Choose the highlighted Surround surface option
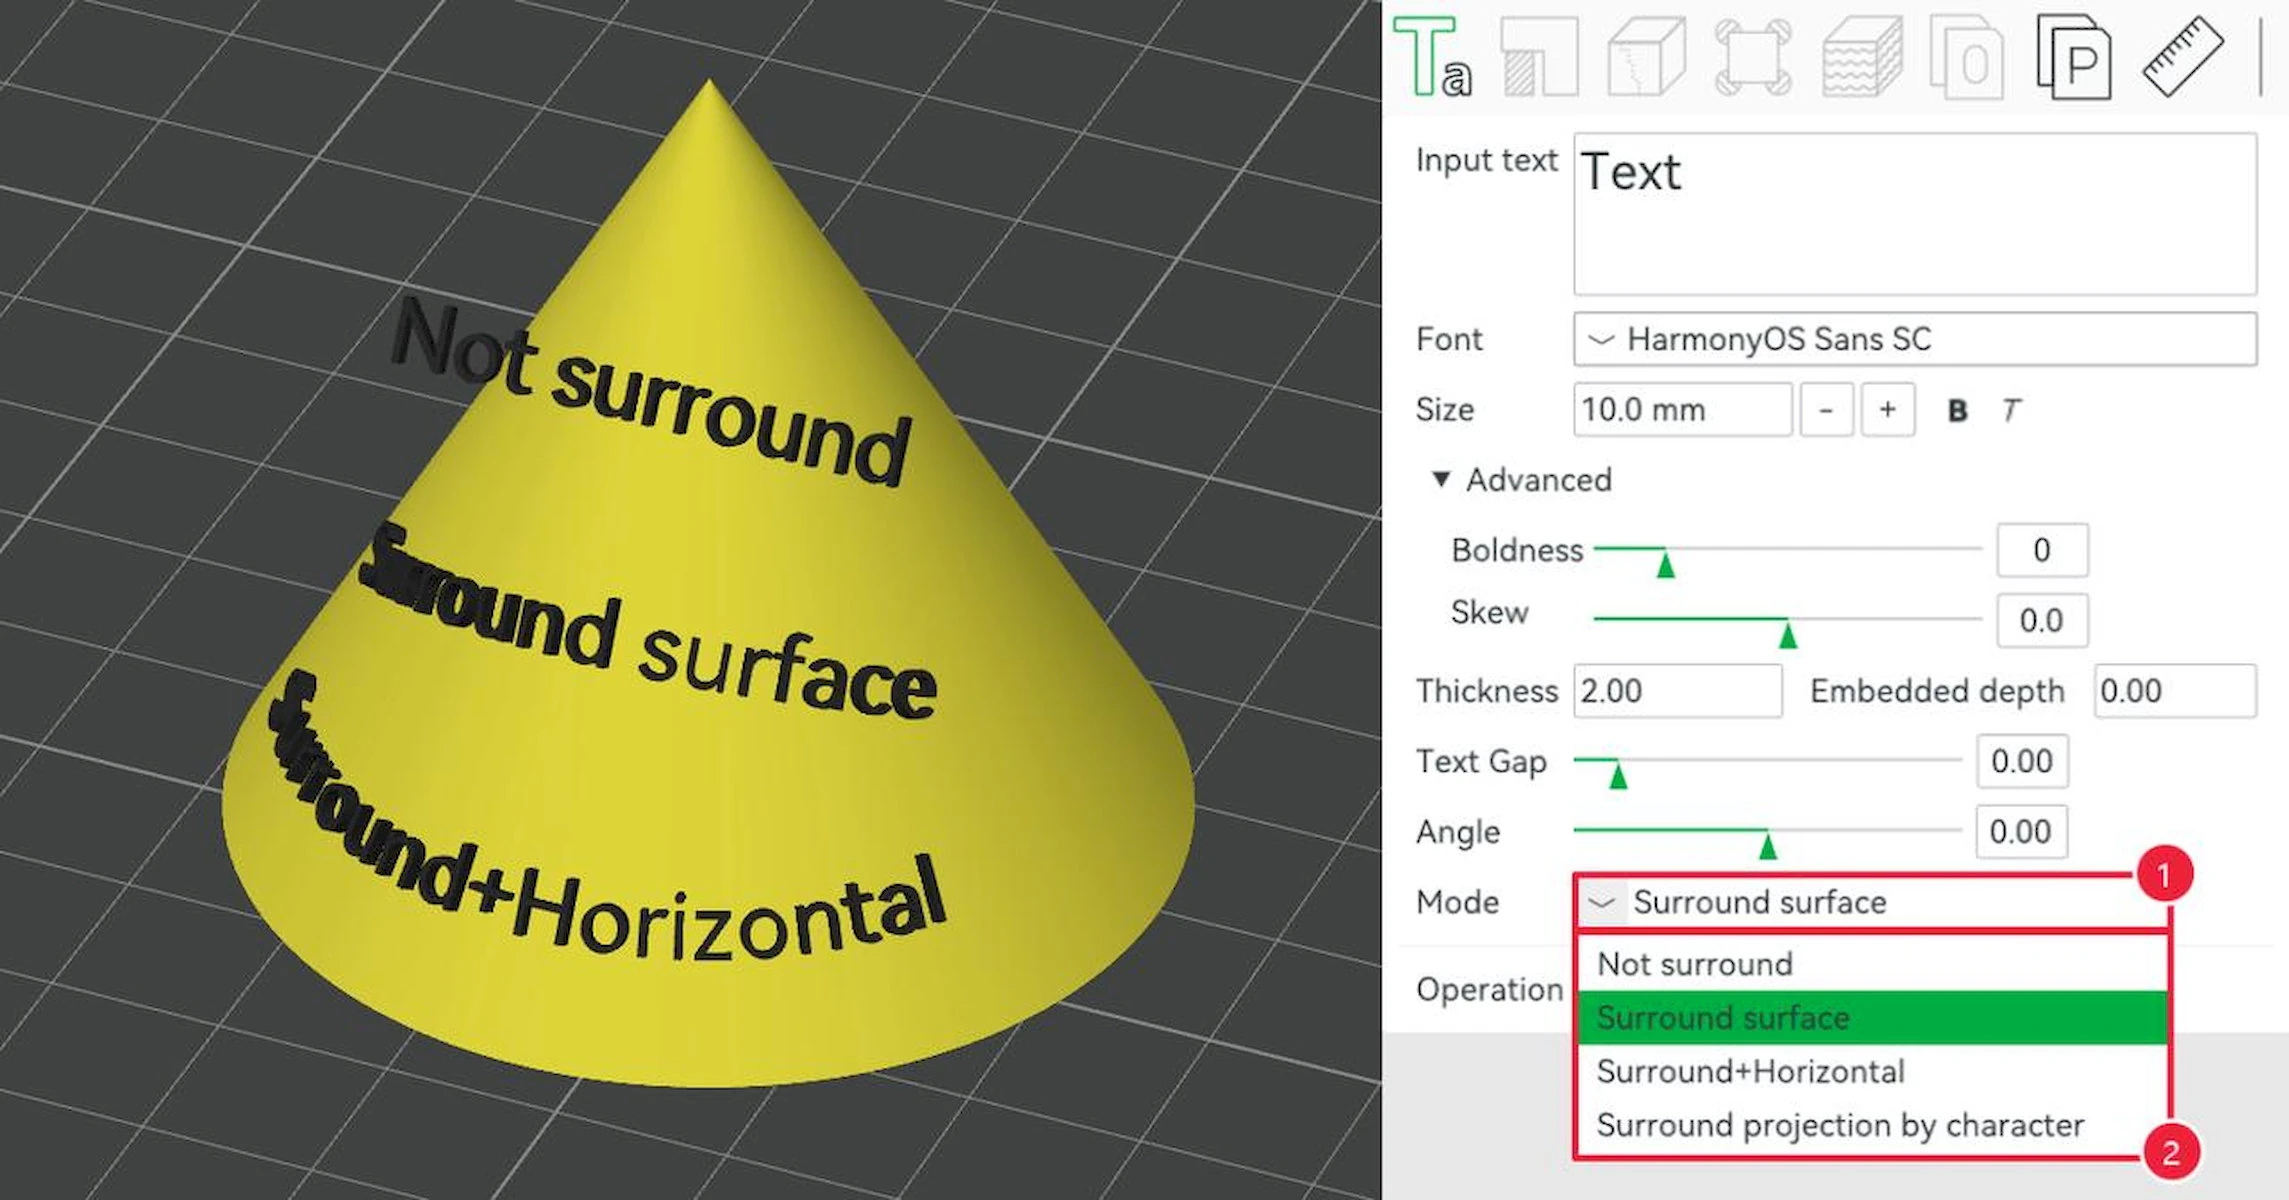This screenshot has height=1200, width=2289. click(1872, 1018)
